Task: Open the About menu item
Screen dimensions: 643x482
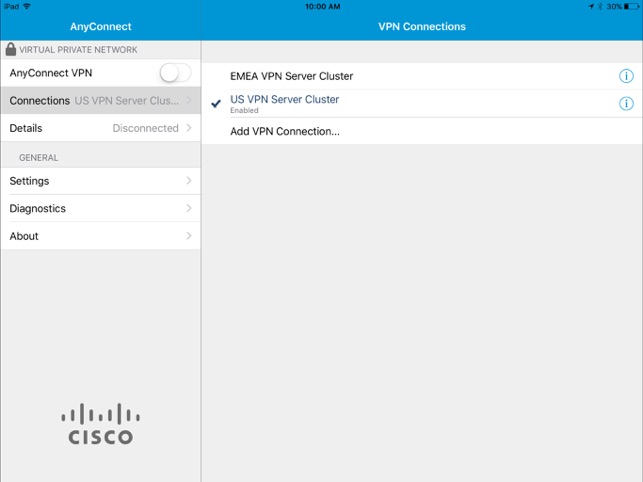Action: point(24,236)
